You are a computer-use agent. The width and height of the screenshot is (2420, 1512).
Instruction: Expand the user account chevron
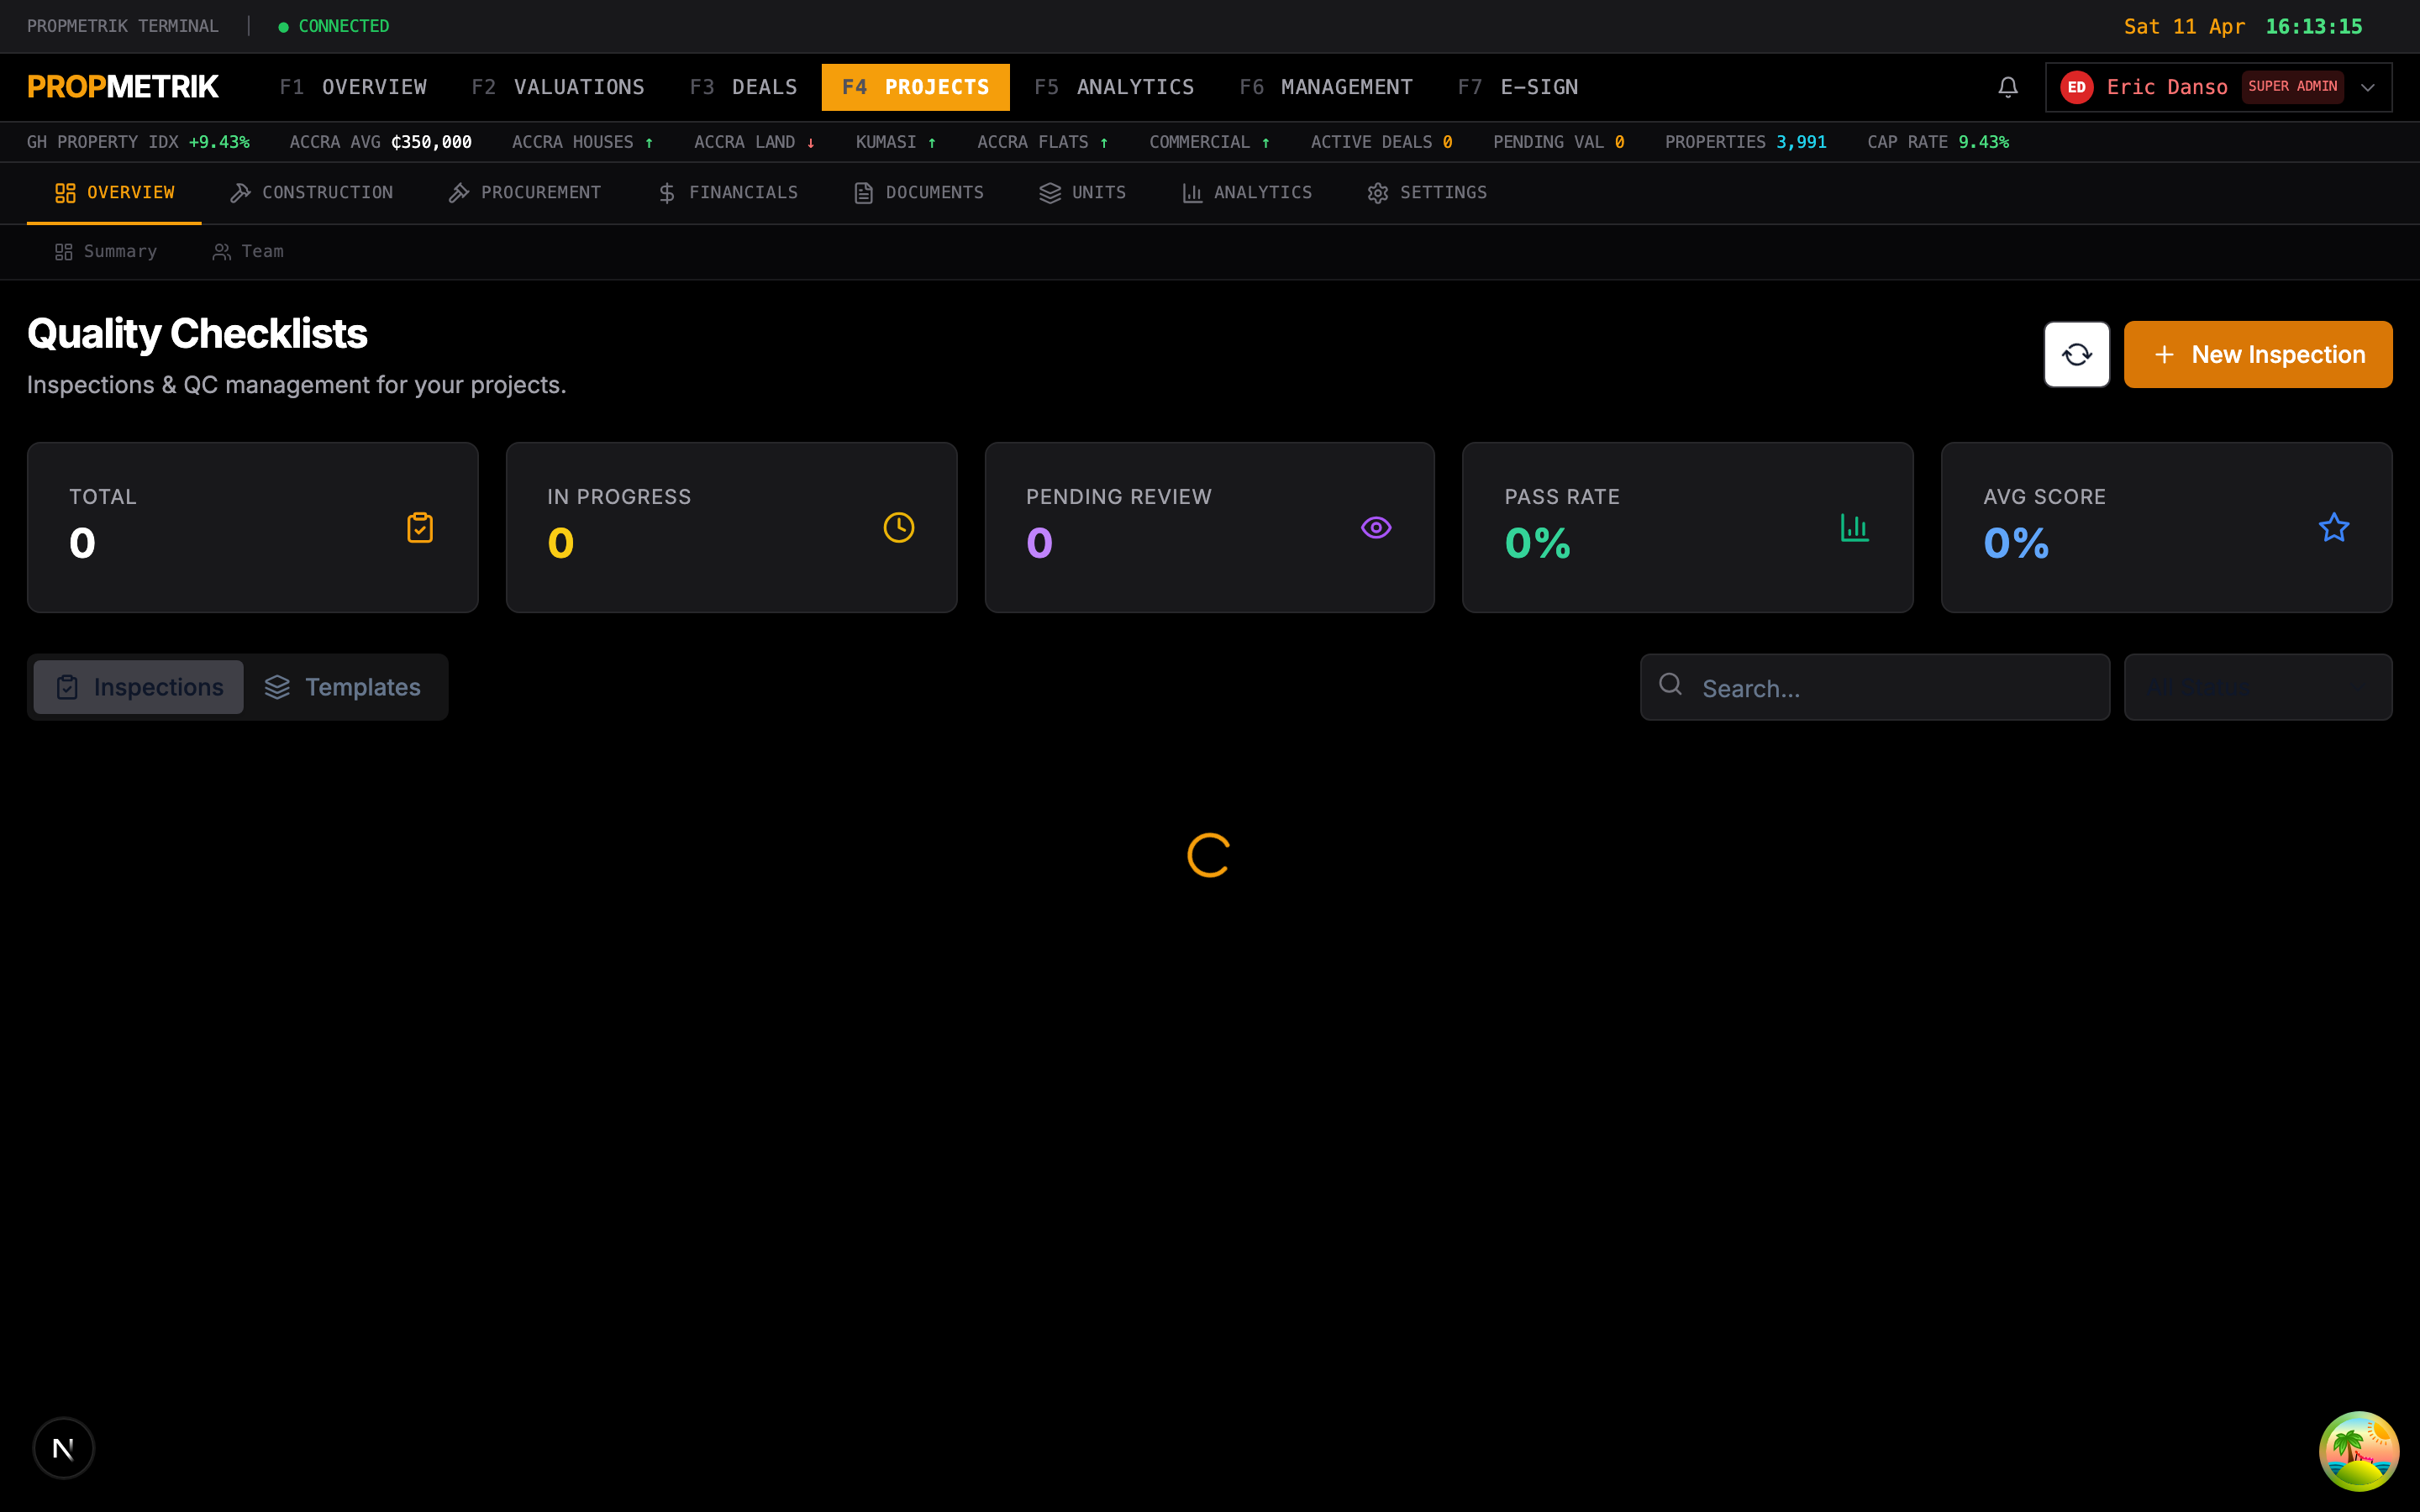(2367, 87)
